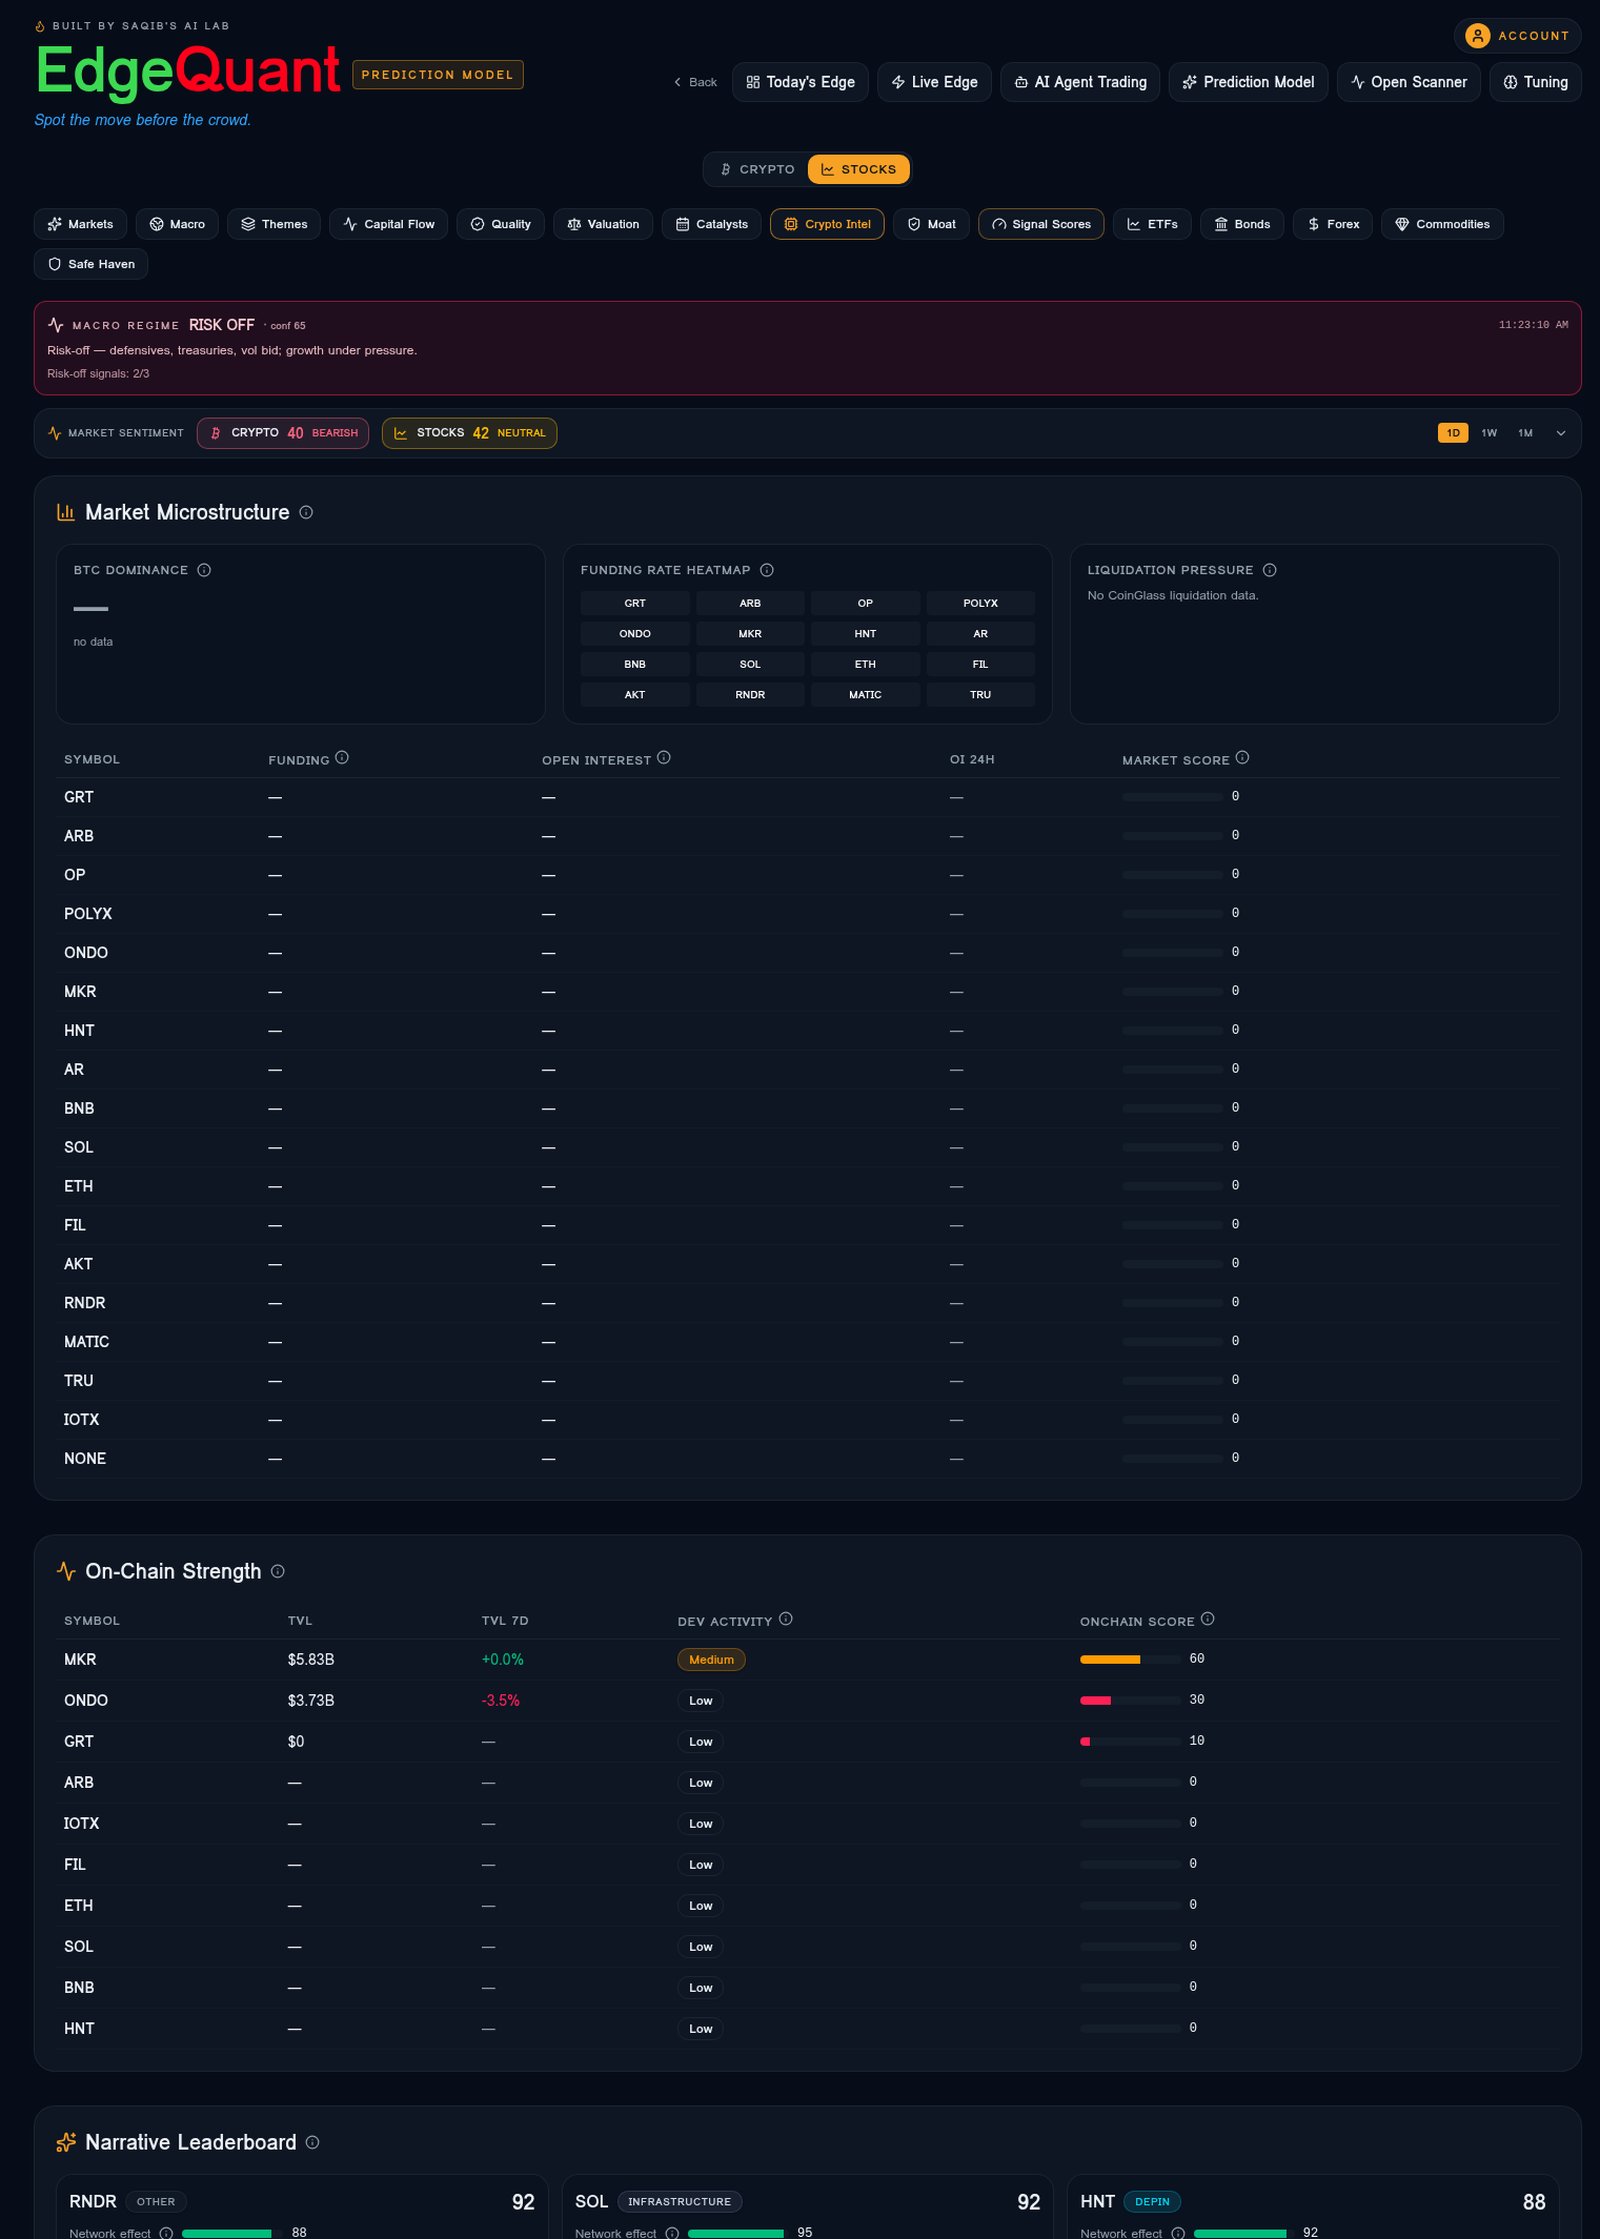
Task: Click the Market Sentiment pulse icon
Action: click(55, 433)
